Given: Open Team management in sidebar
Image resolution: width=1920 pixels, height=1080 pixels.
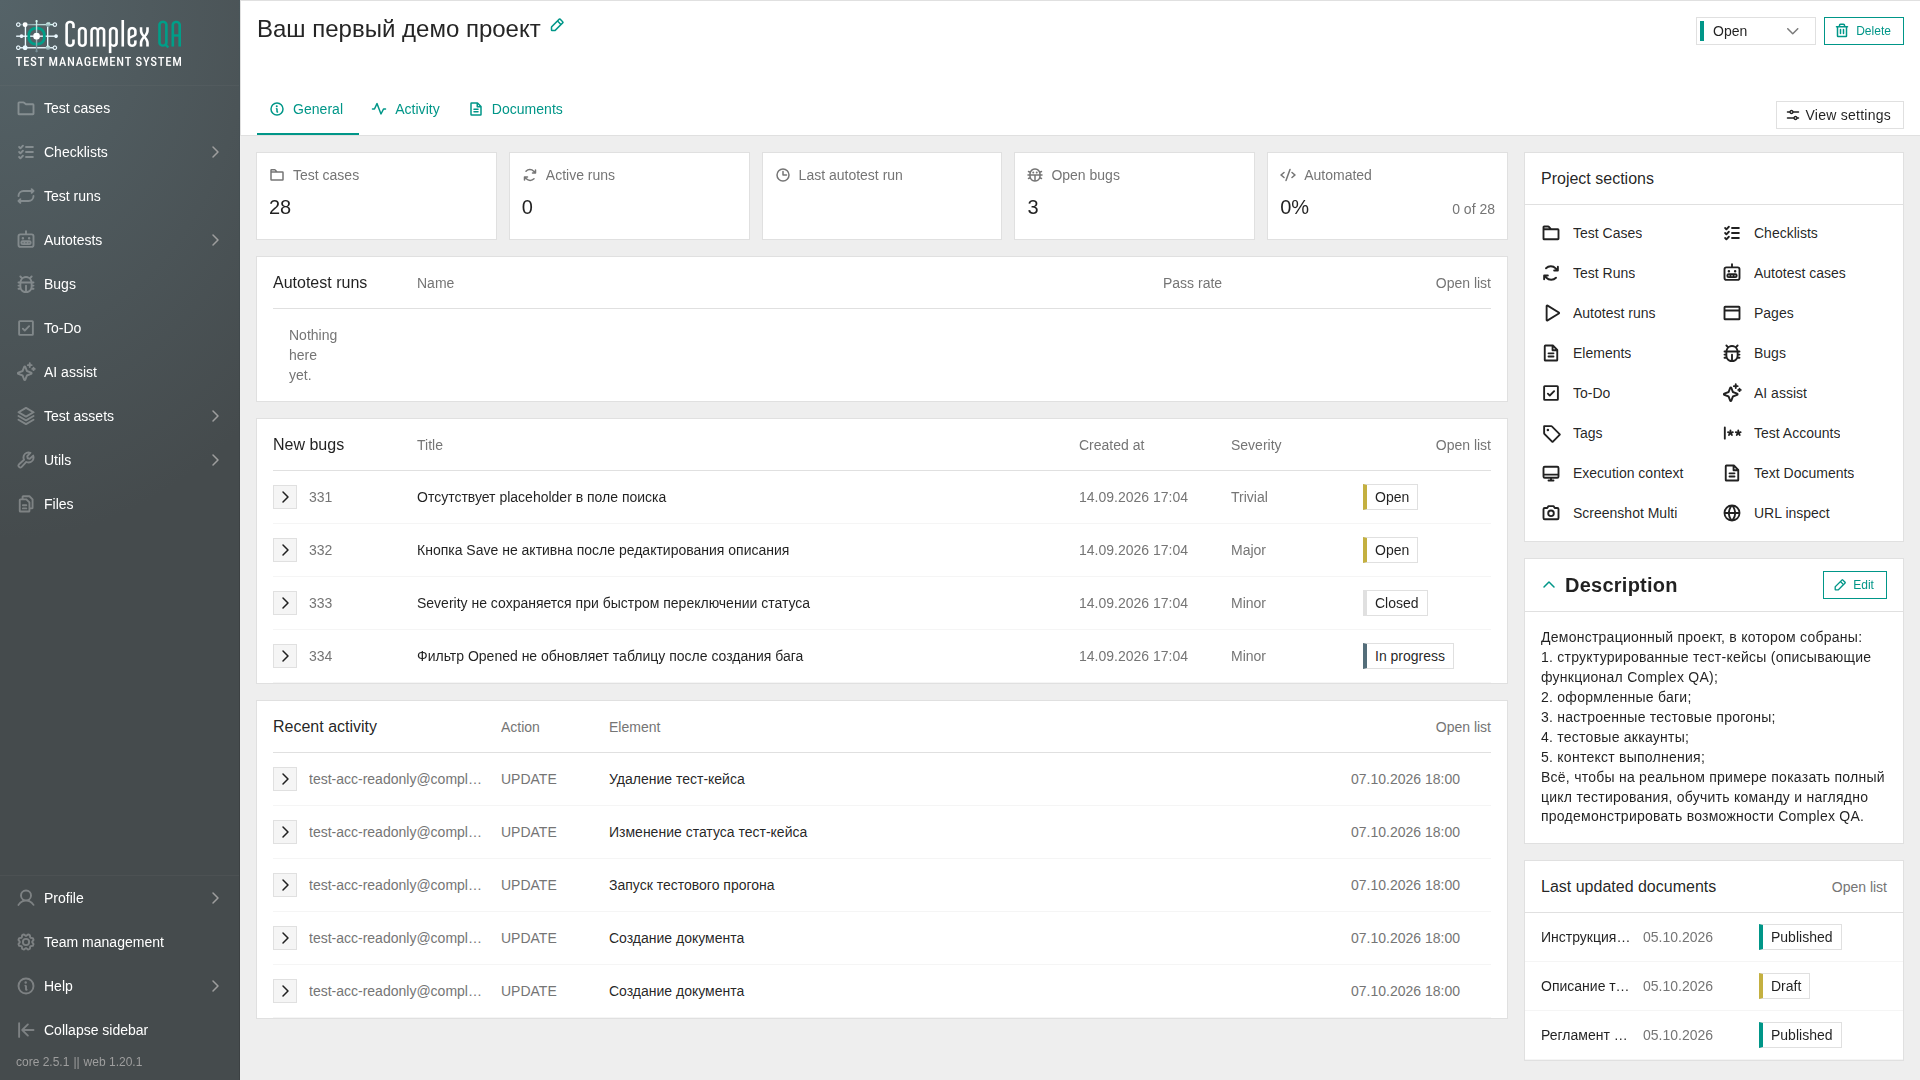Looking at the screenshot, I should (x=120, y=942).
